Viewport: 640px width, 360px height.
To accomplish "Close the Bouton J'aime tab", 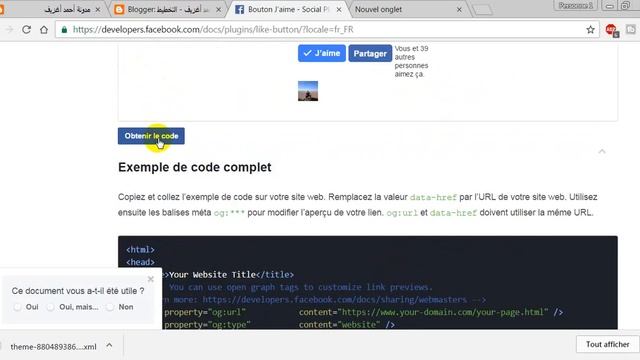I will 339,9.
